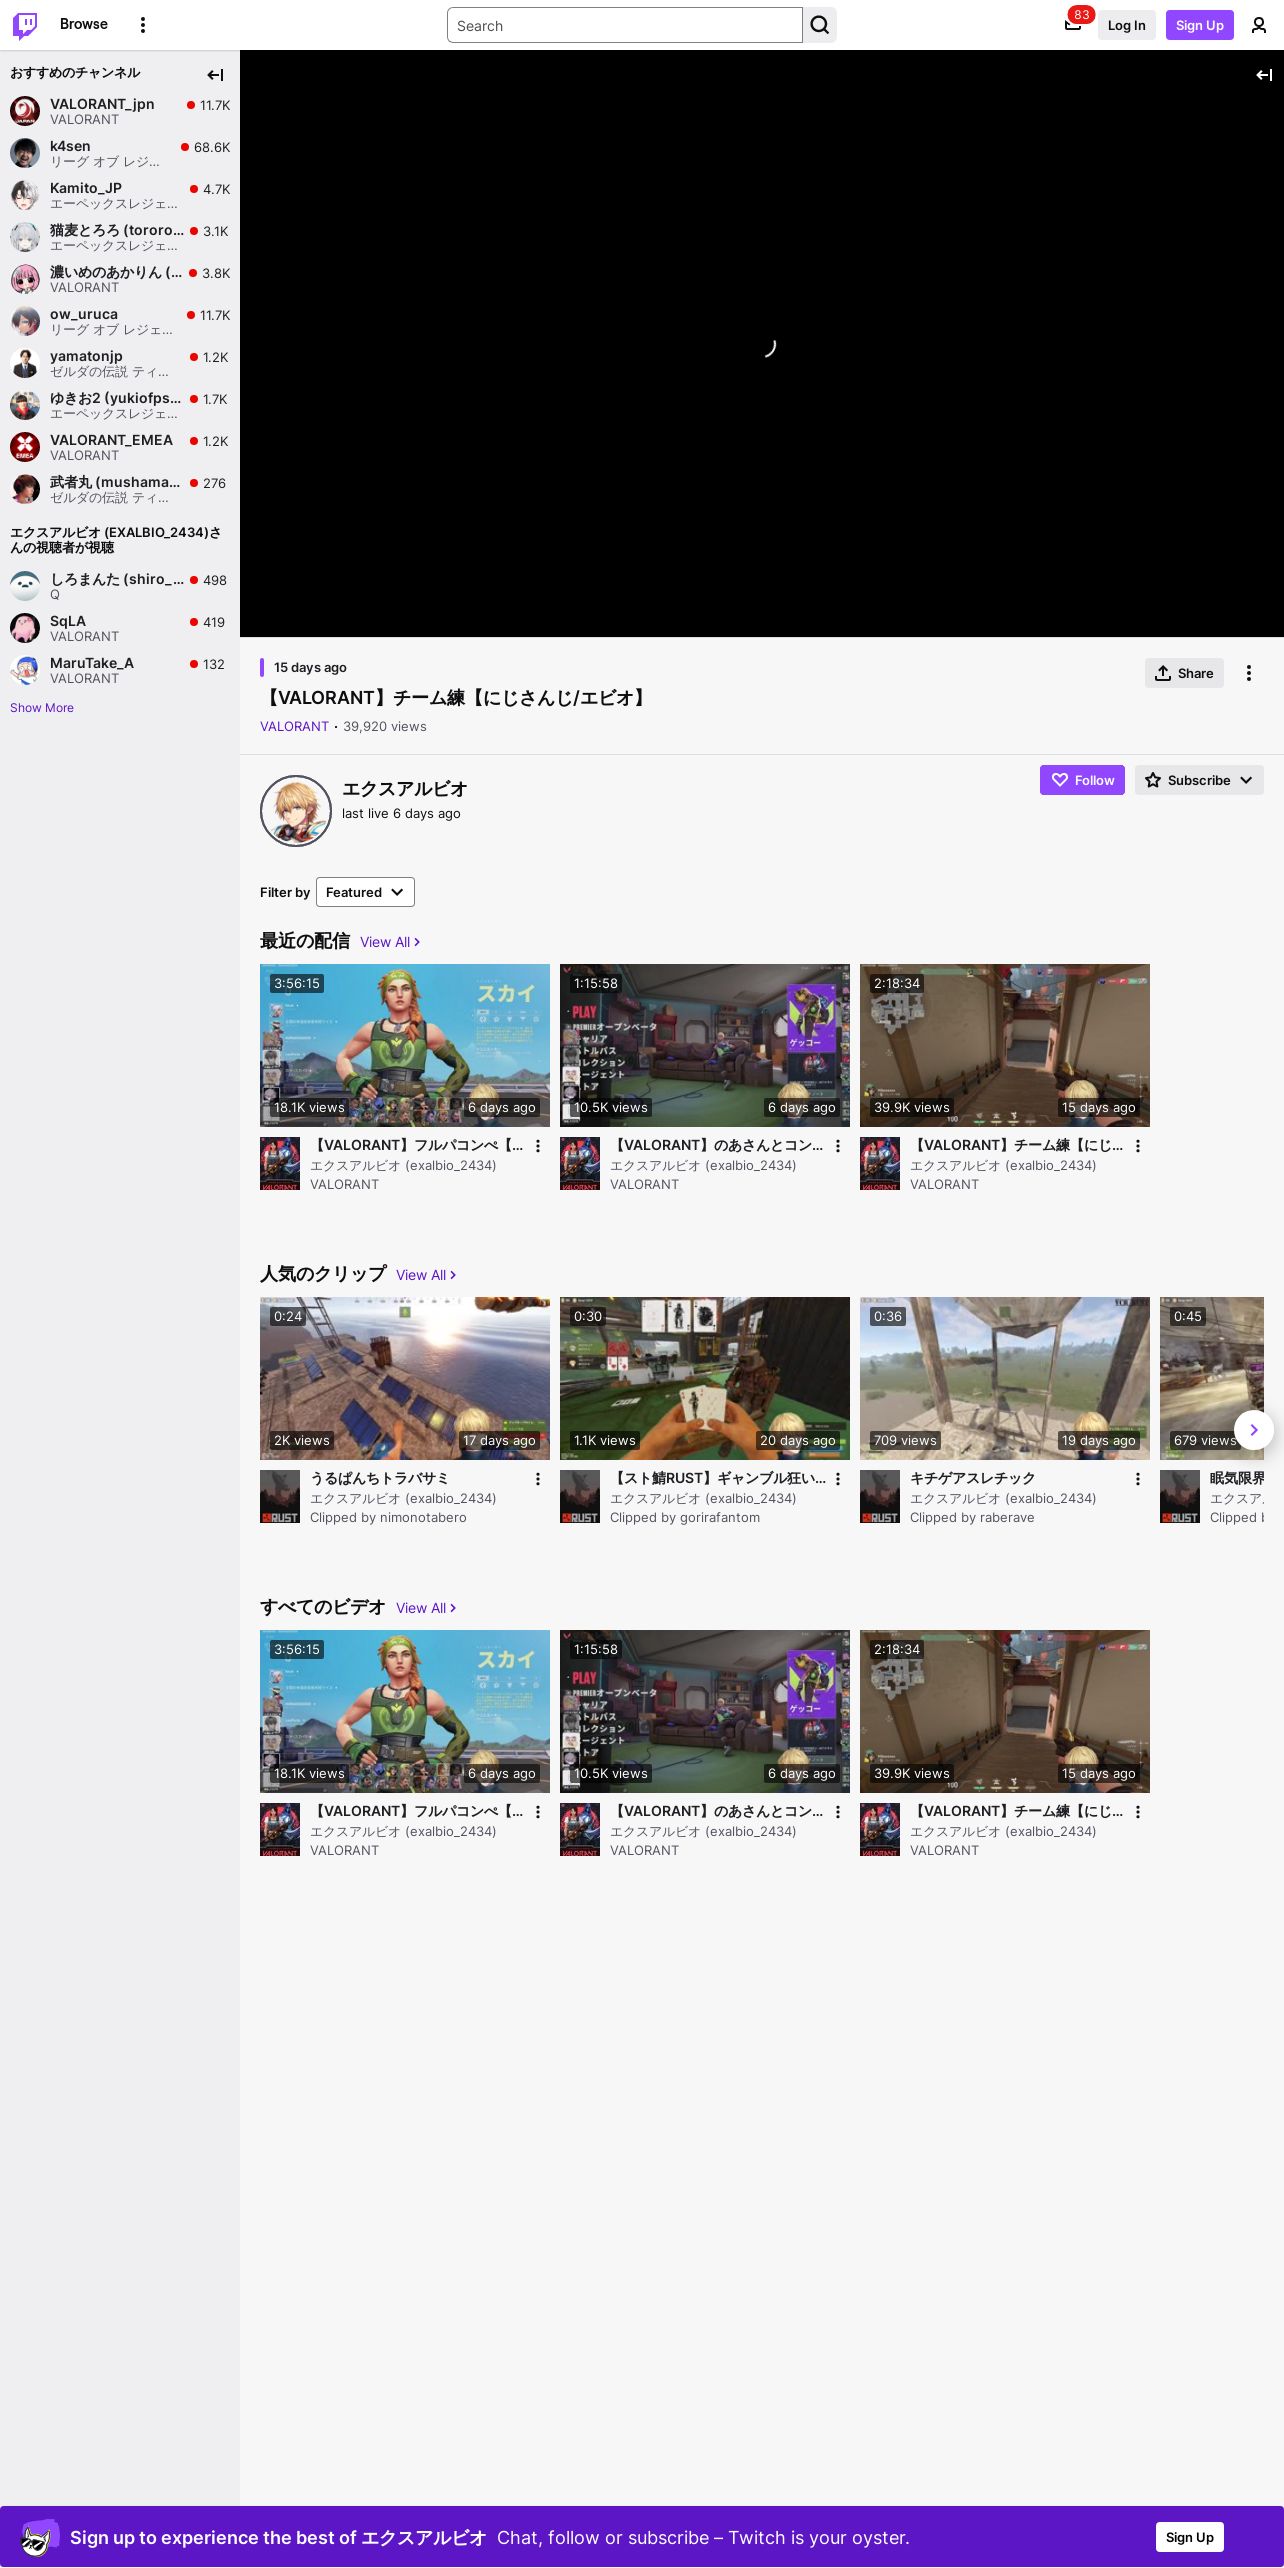Open options for フルパコンペ video under すべてのビデオ

[538, 1812]
